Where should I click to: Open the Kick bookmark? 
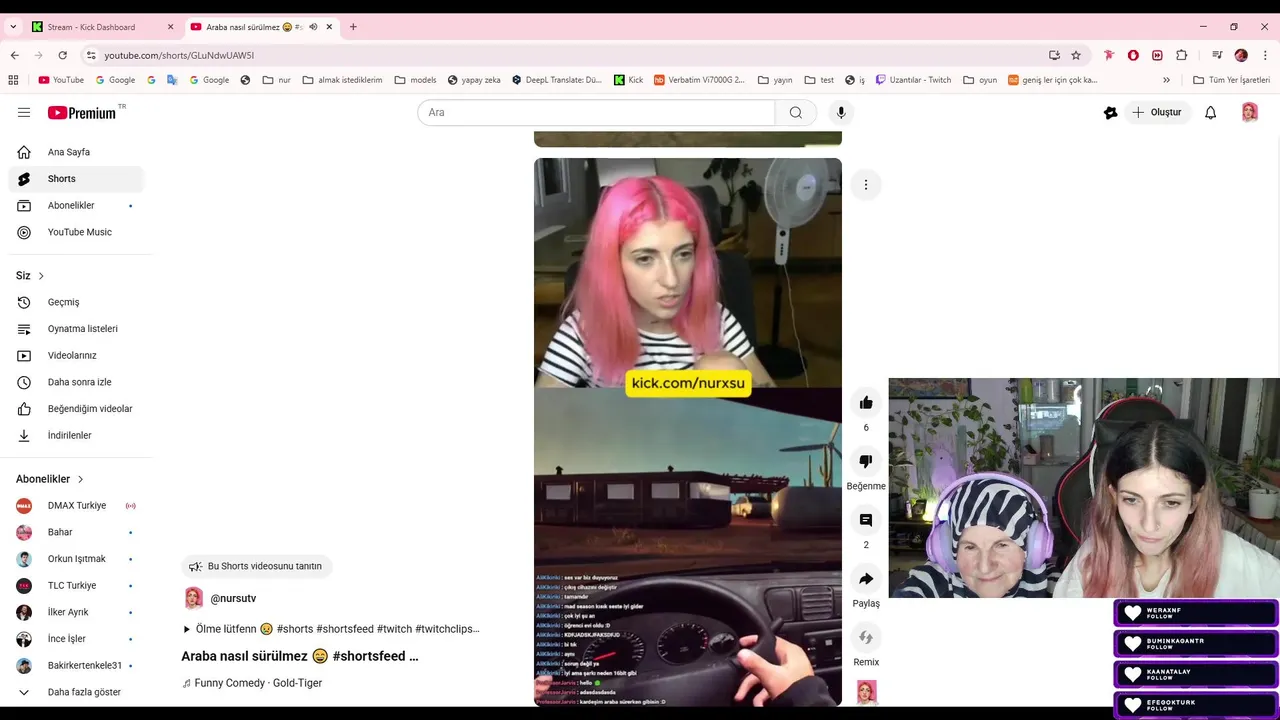click(x=629, y=80)
